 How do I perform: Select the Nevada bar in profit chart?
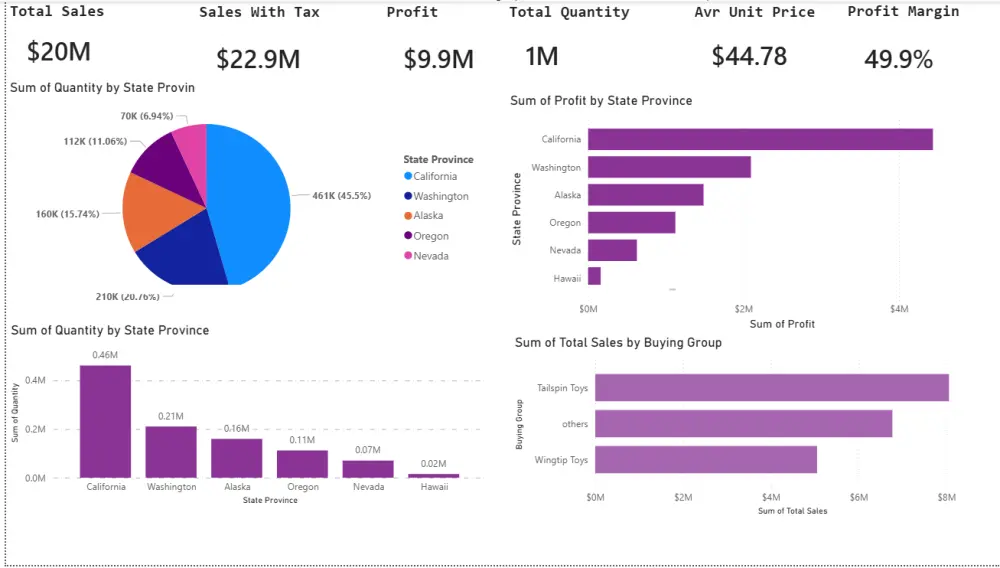612,250
